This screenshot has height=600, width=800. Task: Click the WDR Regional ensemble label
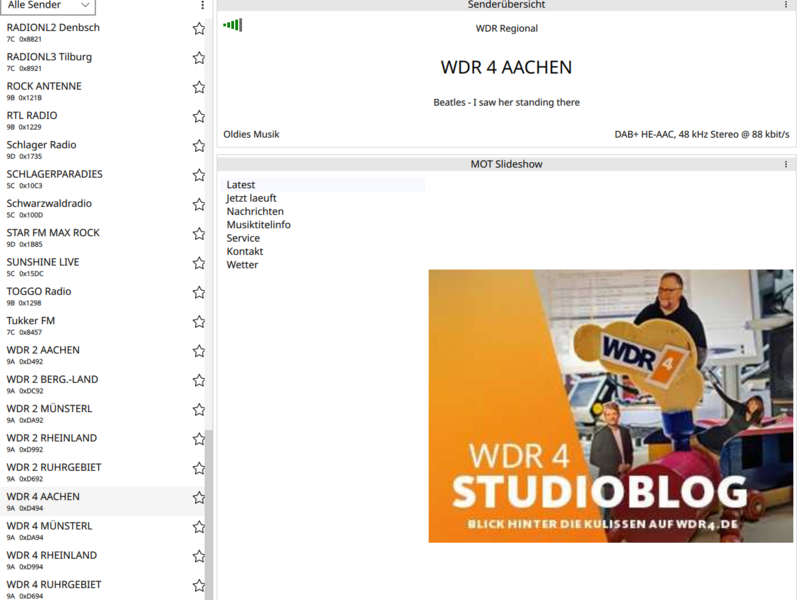(507, 29)
